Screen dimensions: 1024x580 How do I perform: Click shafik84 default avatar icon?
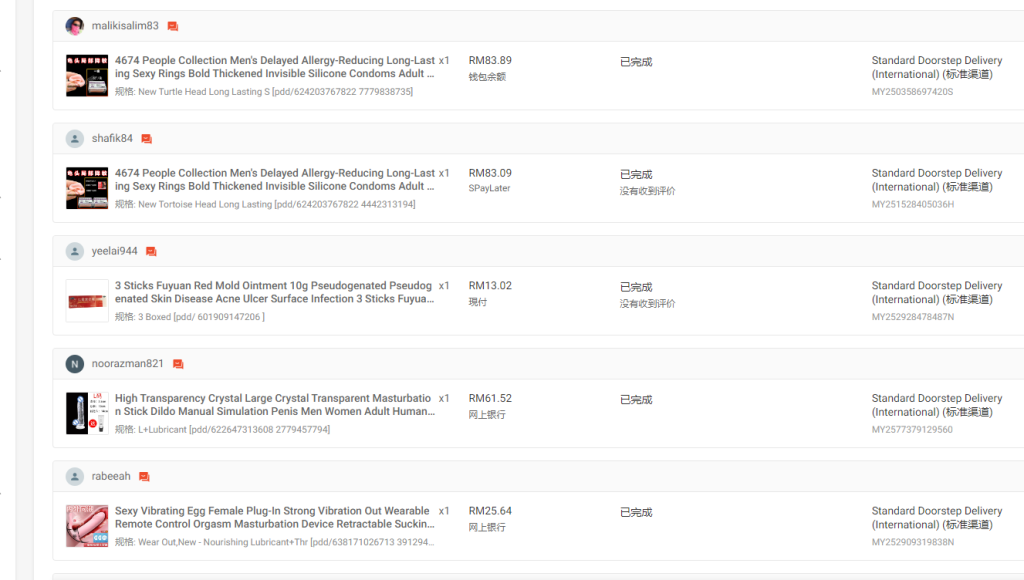tap(74, 138)
